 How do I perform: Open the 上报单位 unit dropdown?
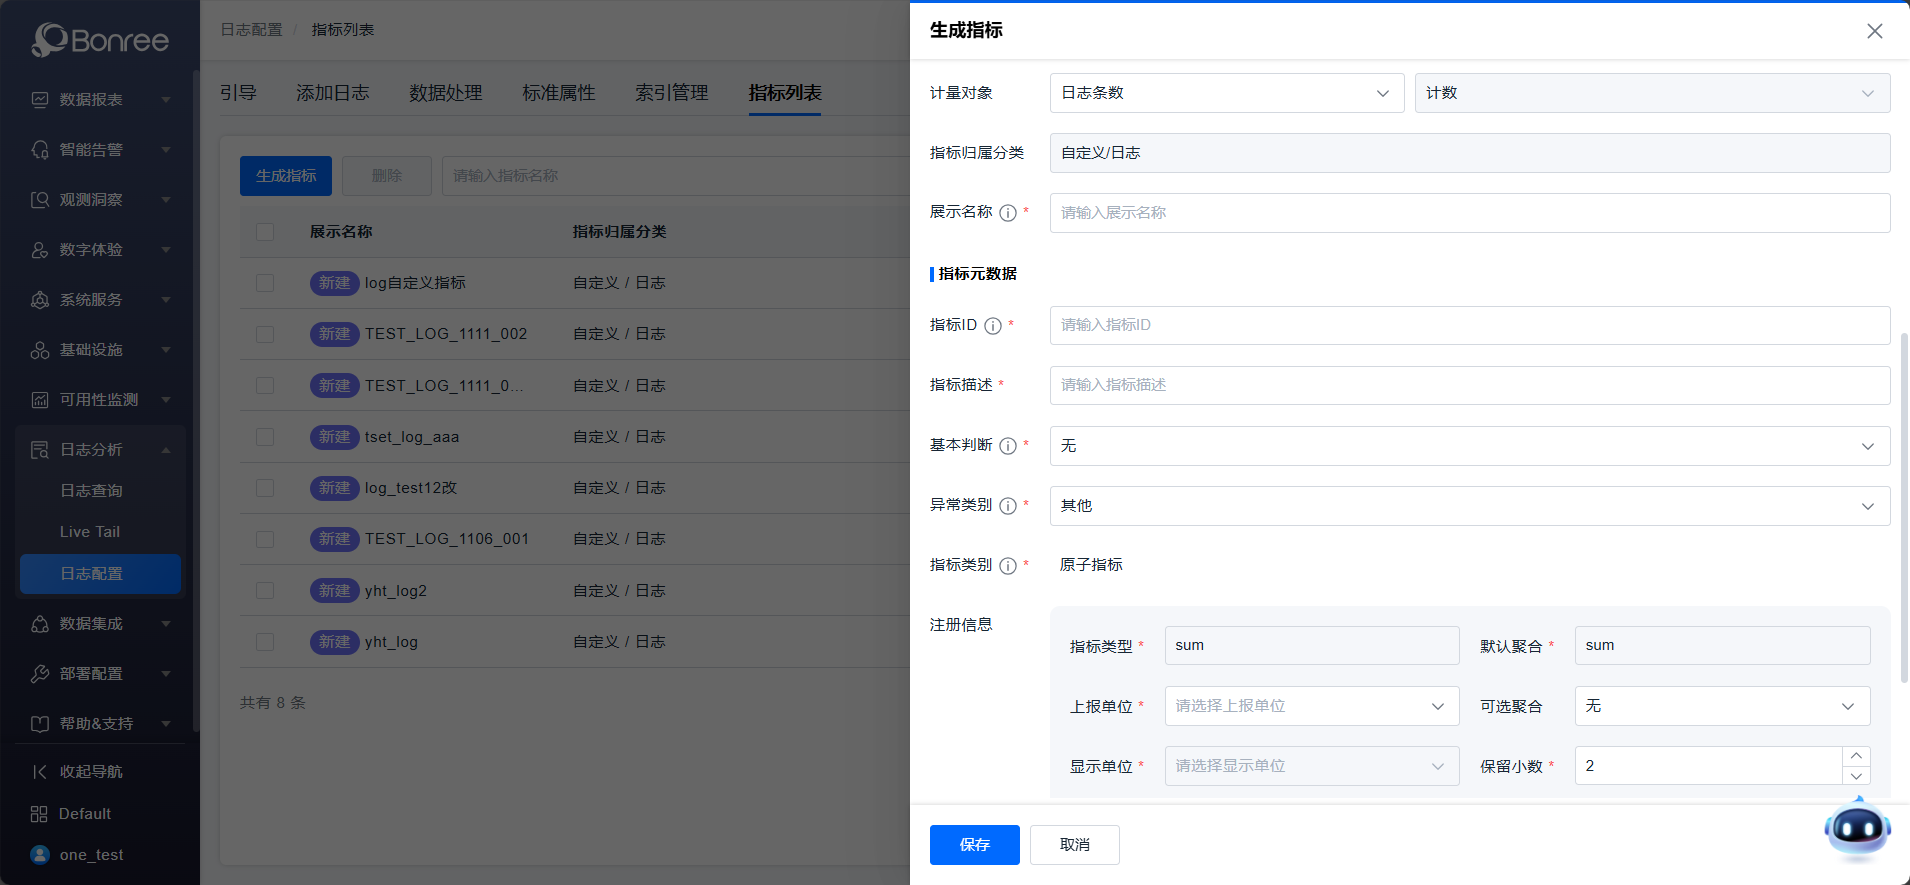1311,706
